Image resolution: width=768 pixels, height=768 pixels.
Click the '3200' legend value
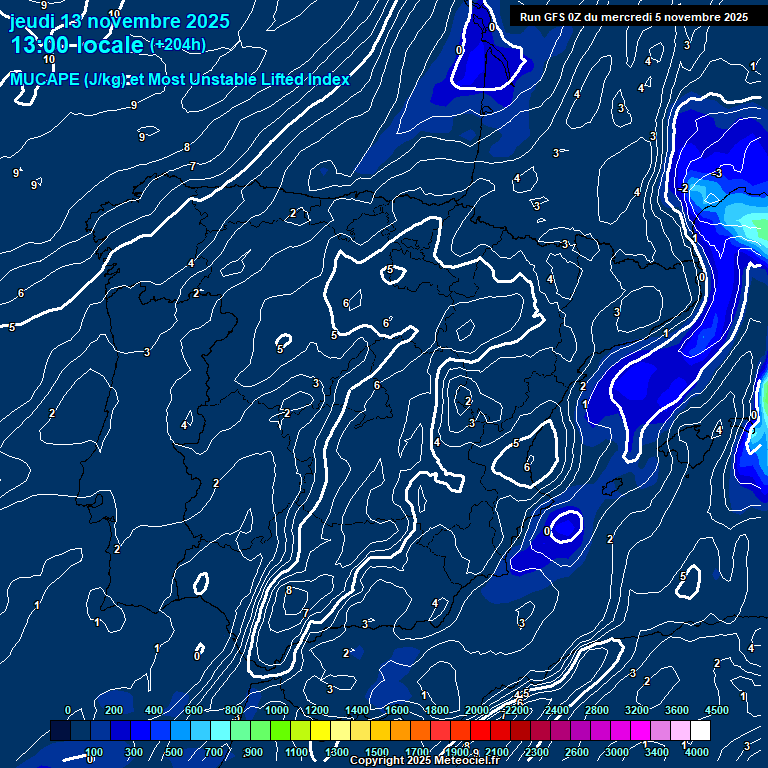point(637,710)
